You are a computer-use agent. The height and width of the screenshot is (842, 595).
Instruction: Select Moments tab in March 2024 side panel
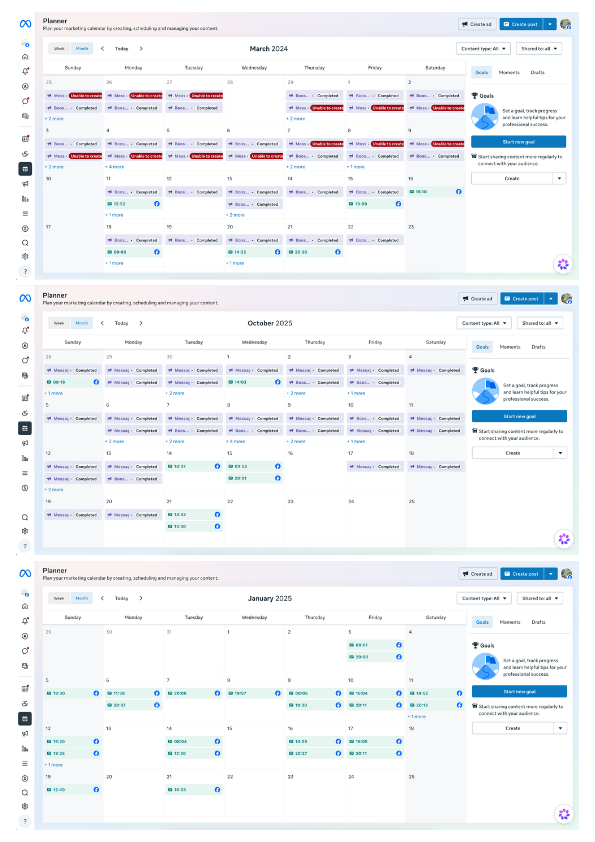point(509,72)
